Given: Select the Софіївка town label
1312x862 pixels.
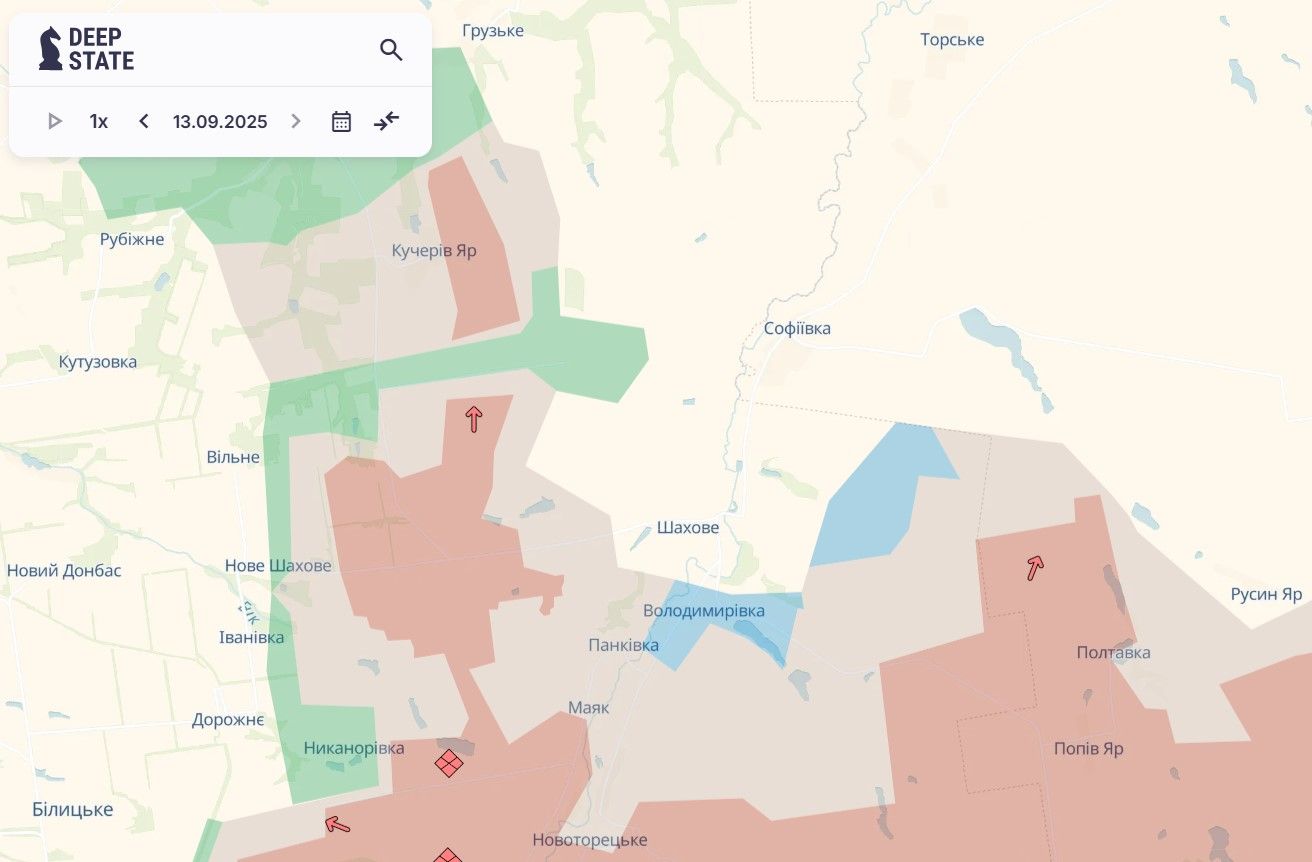Looking at the screenshot, I should (x=797, y=328).
